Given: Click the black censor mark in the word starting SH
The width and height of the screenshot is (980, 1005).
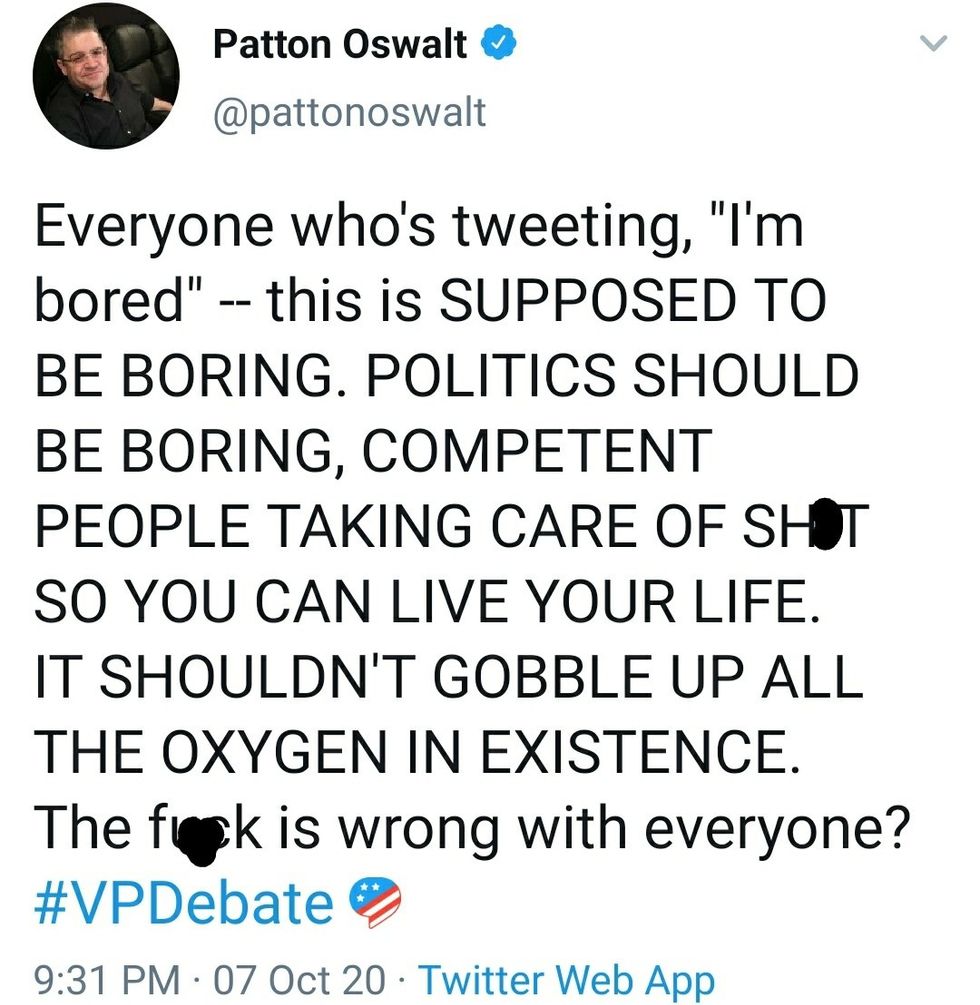Looking at the screenshot, I should pos(825,526).
